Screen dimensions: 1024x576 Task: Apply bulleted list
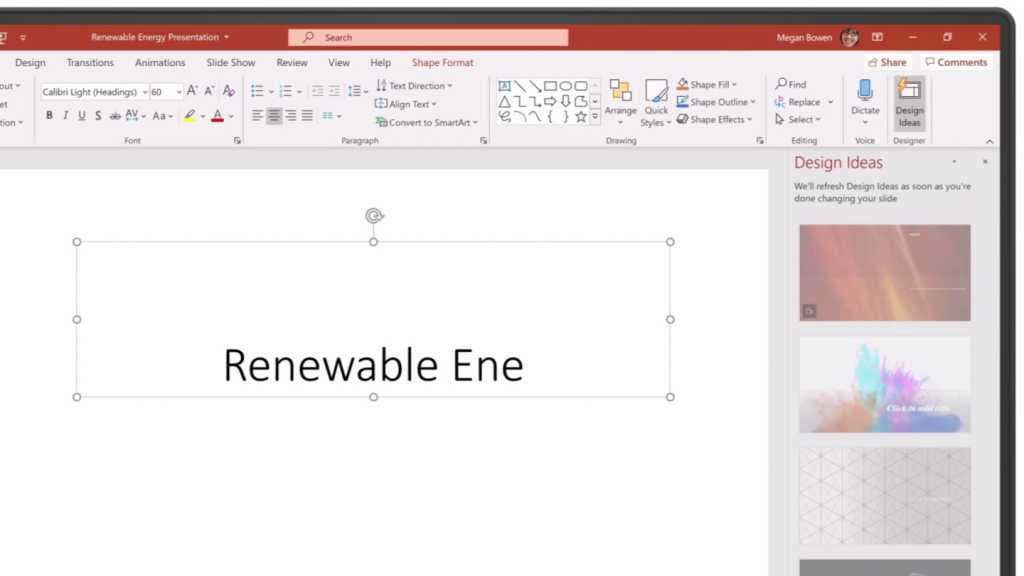point(257,91)
